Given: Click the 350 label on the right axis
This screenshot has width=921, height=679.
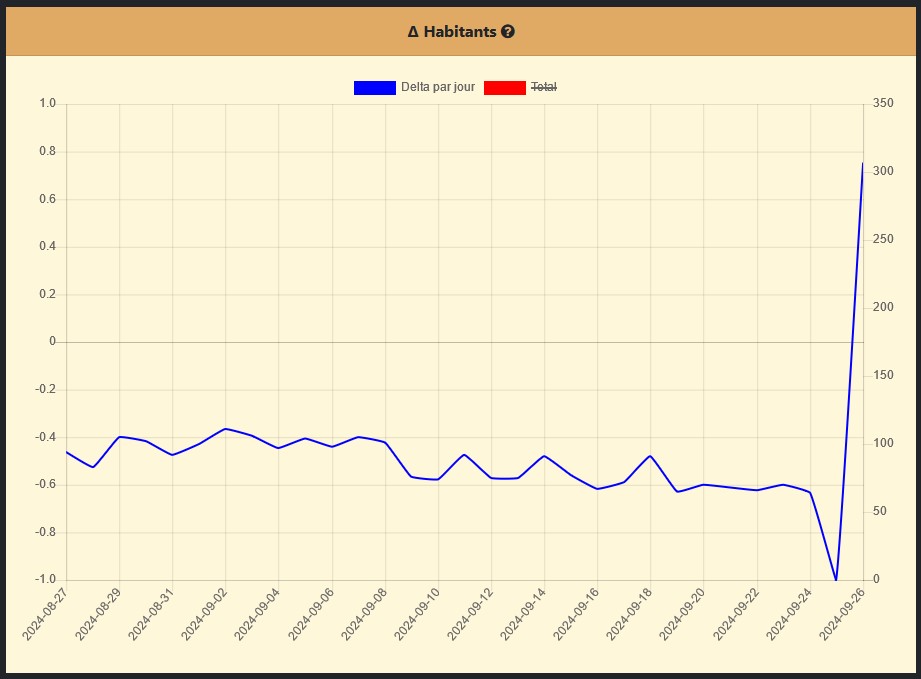Looking at the screenshot, I should 883,104.
